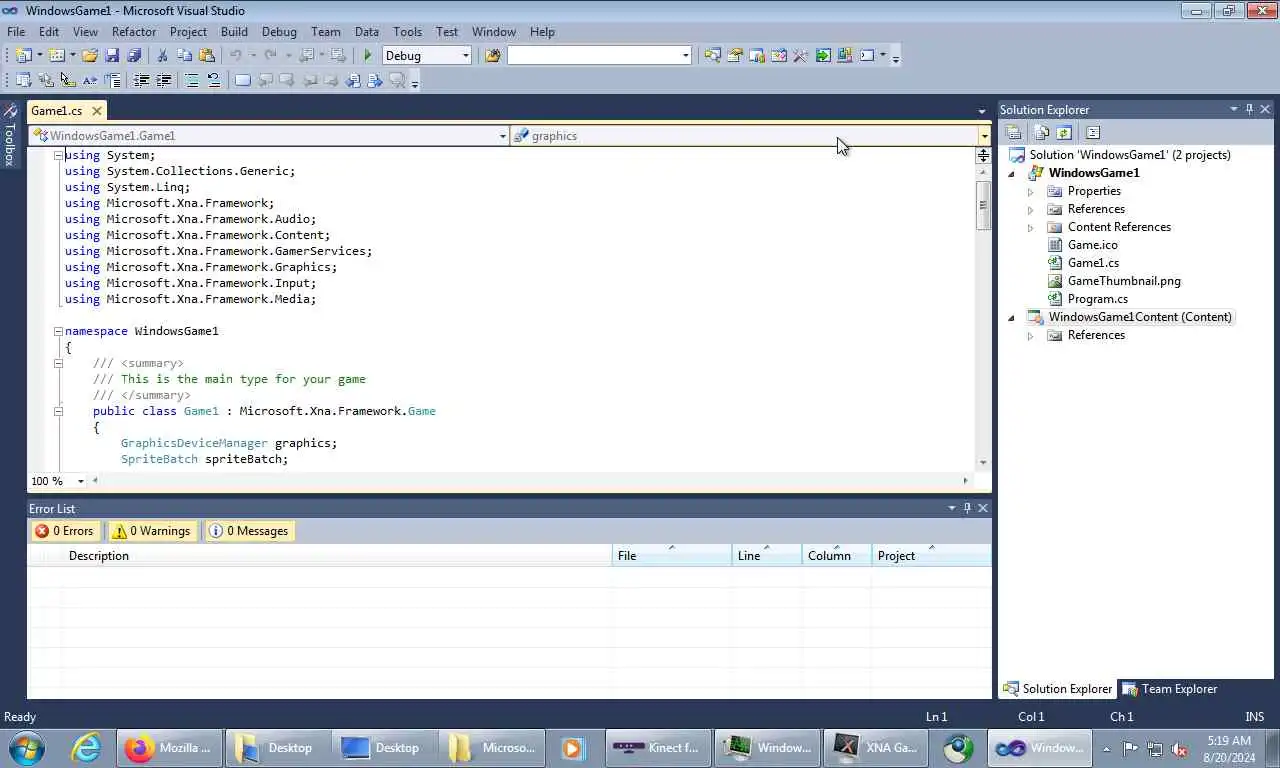1280x768 pixels.
Task: Toggle a bookmark on the current line
Action: (x=242, y=81)
